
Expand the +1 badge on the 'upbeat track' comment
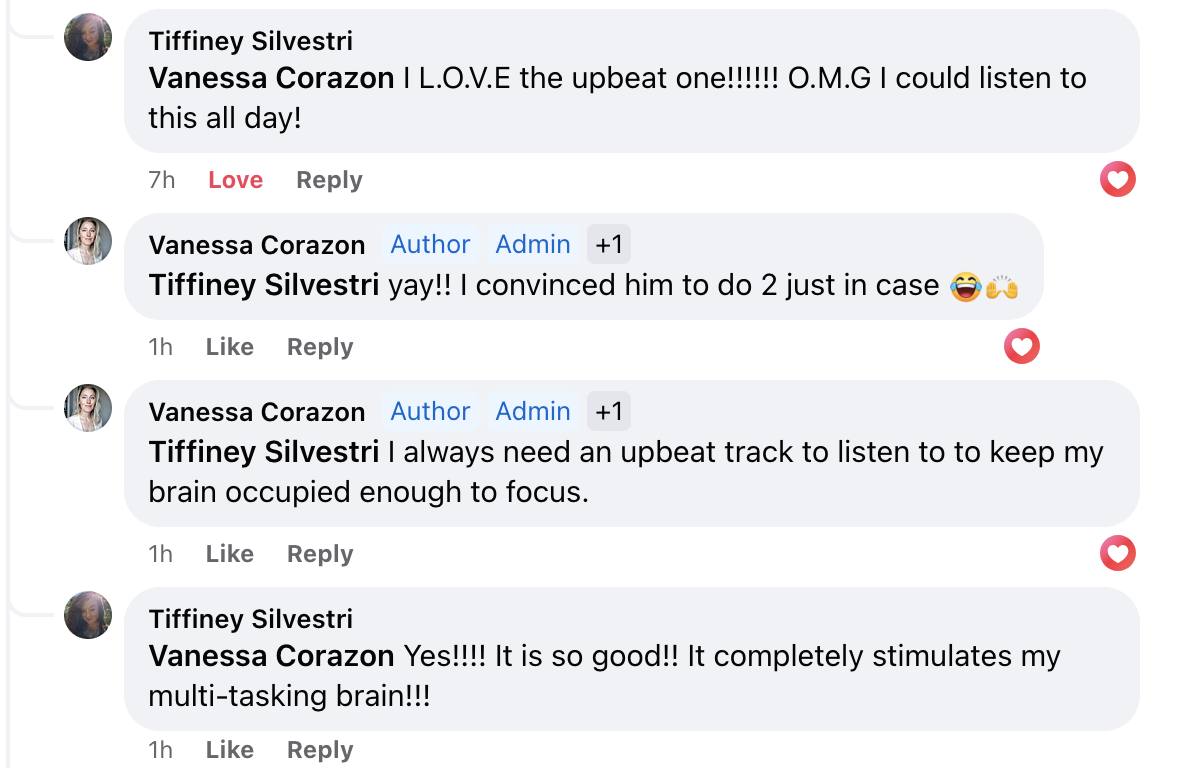608,412
